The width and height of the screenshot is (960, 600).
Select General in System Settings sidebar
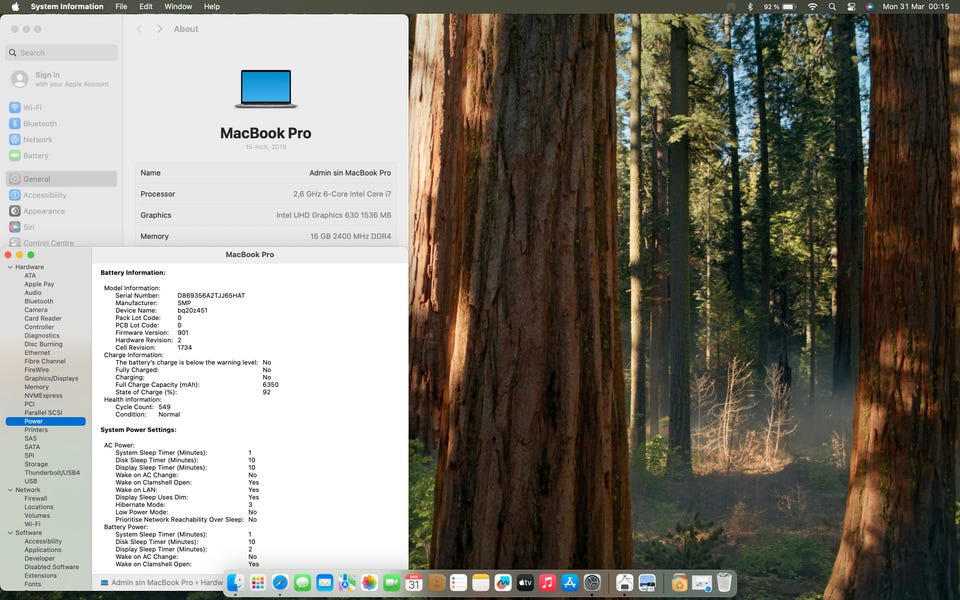[61, 179]
